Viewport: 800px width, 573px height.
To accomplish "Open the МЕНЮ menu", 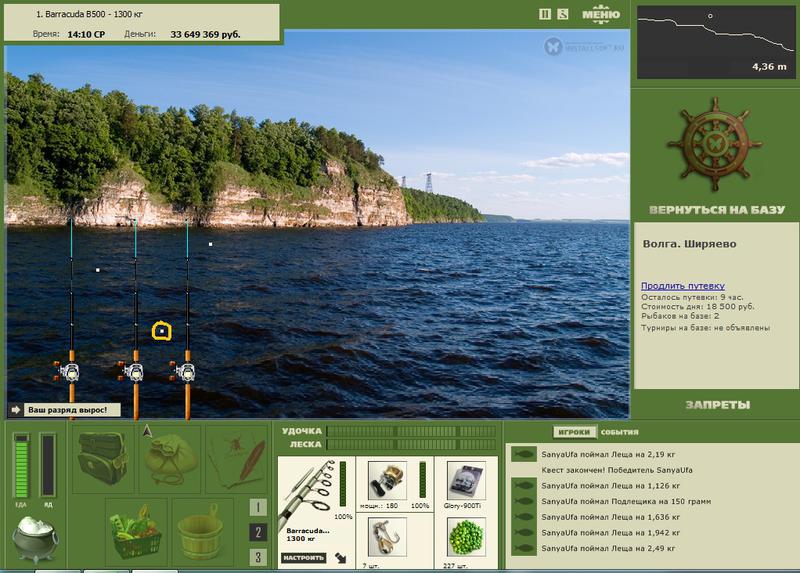I will (601, 15).
